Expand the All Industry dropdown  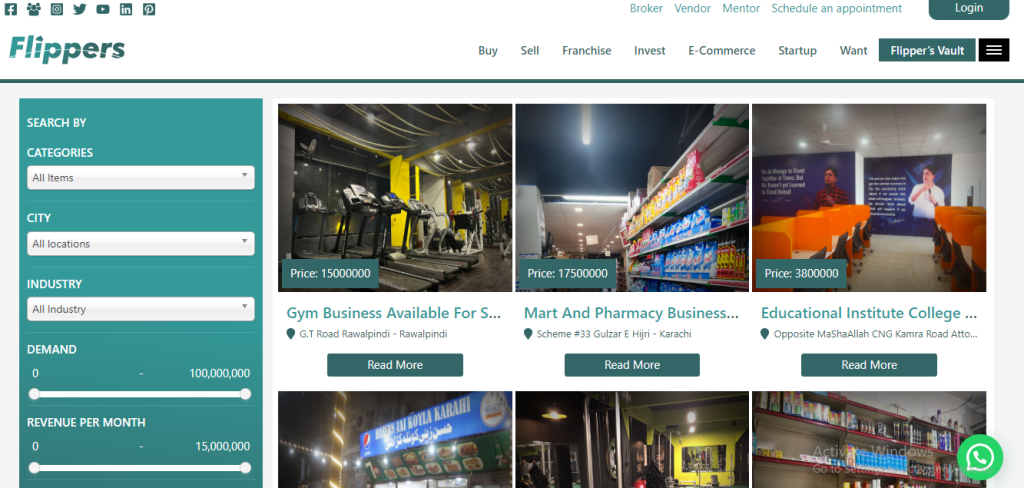140,309
